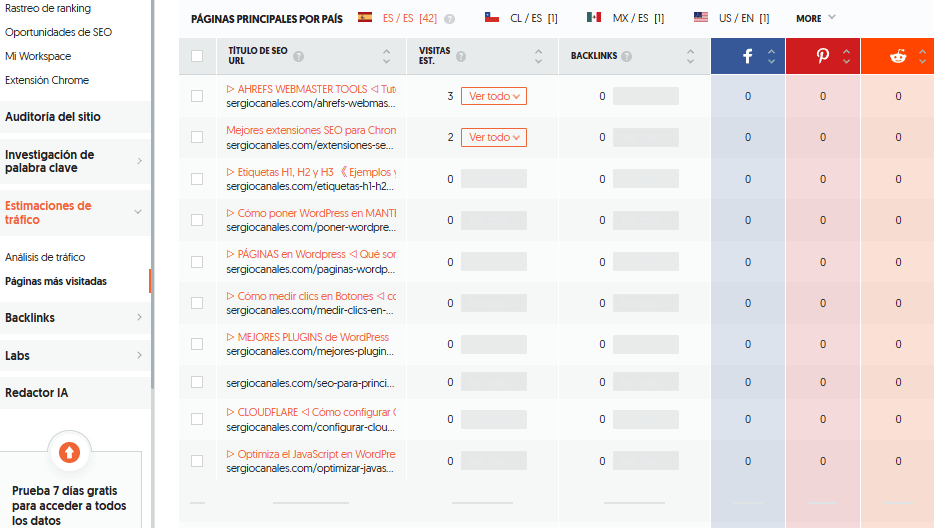Click sergiocanales.com/seo-para-princi URL text

pos(310,383)
